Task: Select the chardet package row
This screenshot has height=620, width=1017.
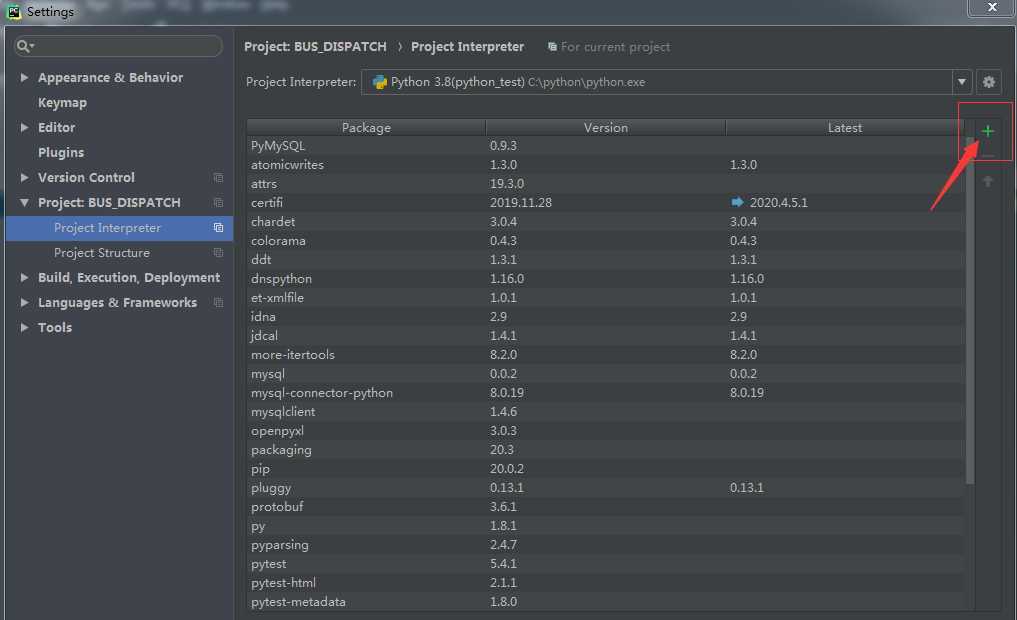Action: pyautogui.click(x=605, y=222)
